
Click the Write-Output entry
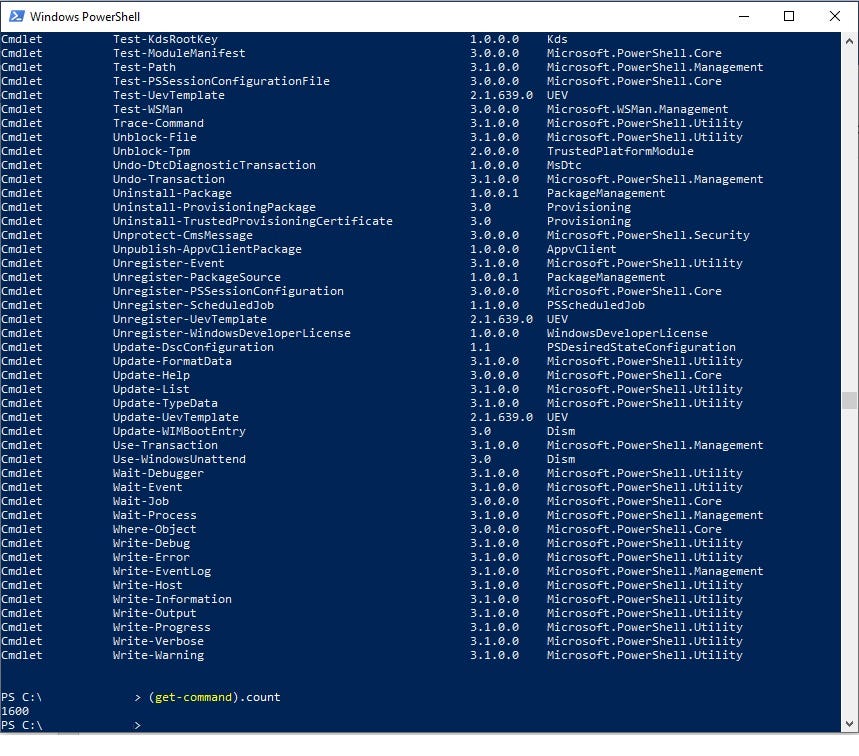pyautogui.click(x=154, y=613)
